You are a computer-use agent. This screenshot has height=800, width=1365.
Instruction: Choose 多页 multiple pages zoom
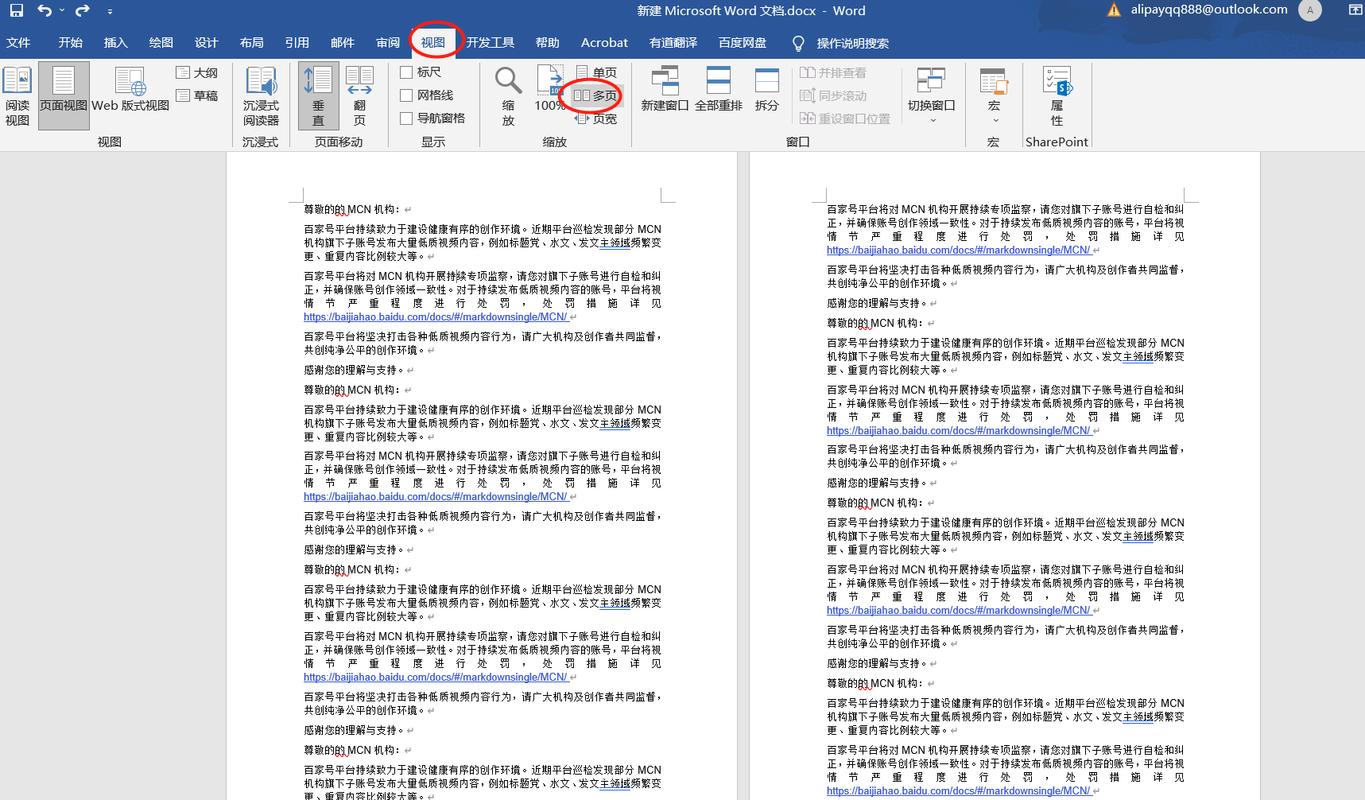[595, 96]
